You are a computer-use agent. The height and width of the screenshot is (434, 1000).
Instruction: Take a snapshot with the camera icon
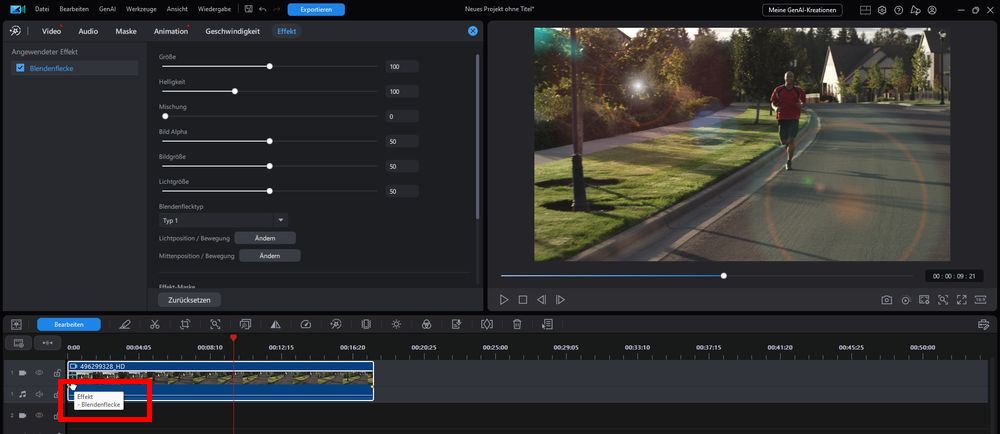[886, 300]
